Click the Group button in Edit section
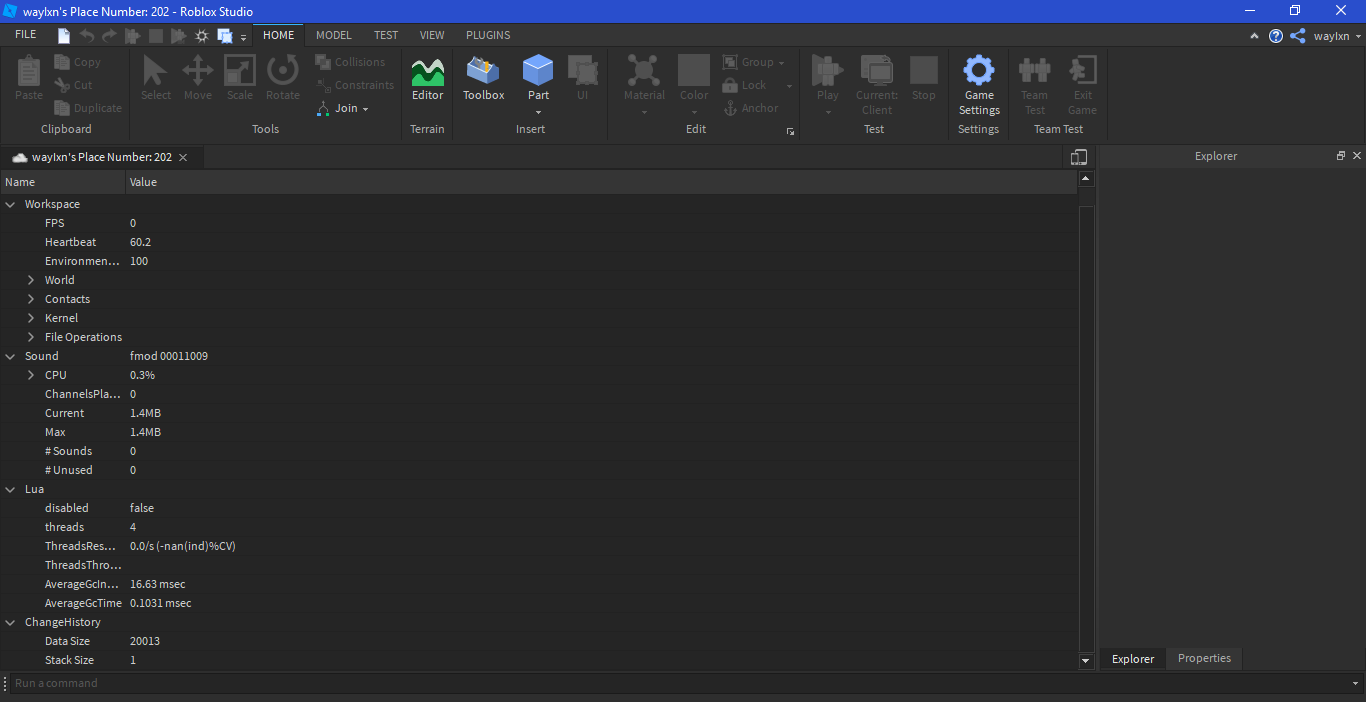 coord(754,62)
